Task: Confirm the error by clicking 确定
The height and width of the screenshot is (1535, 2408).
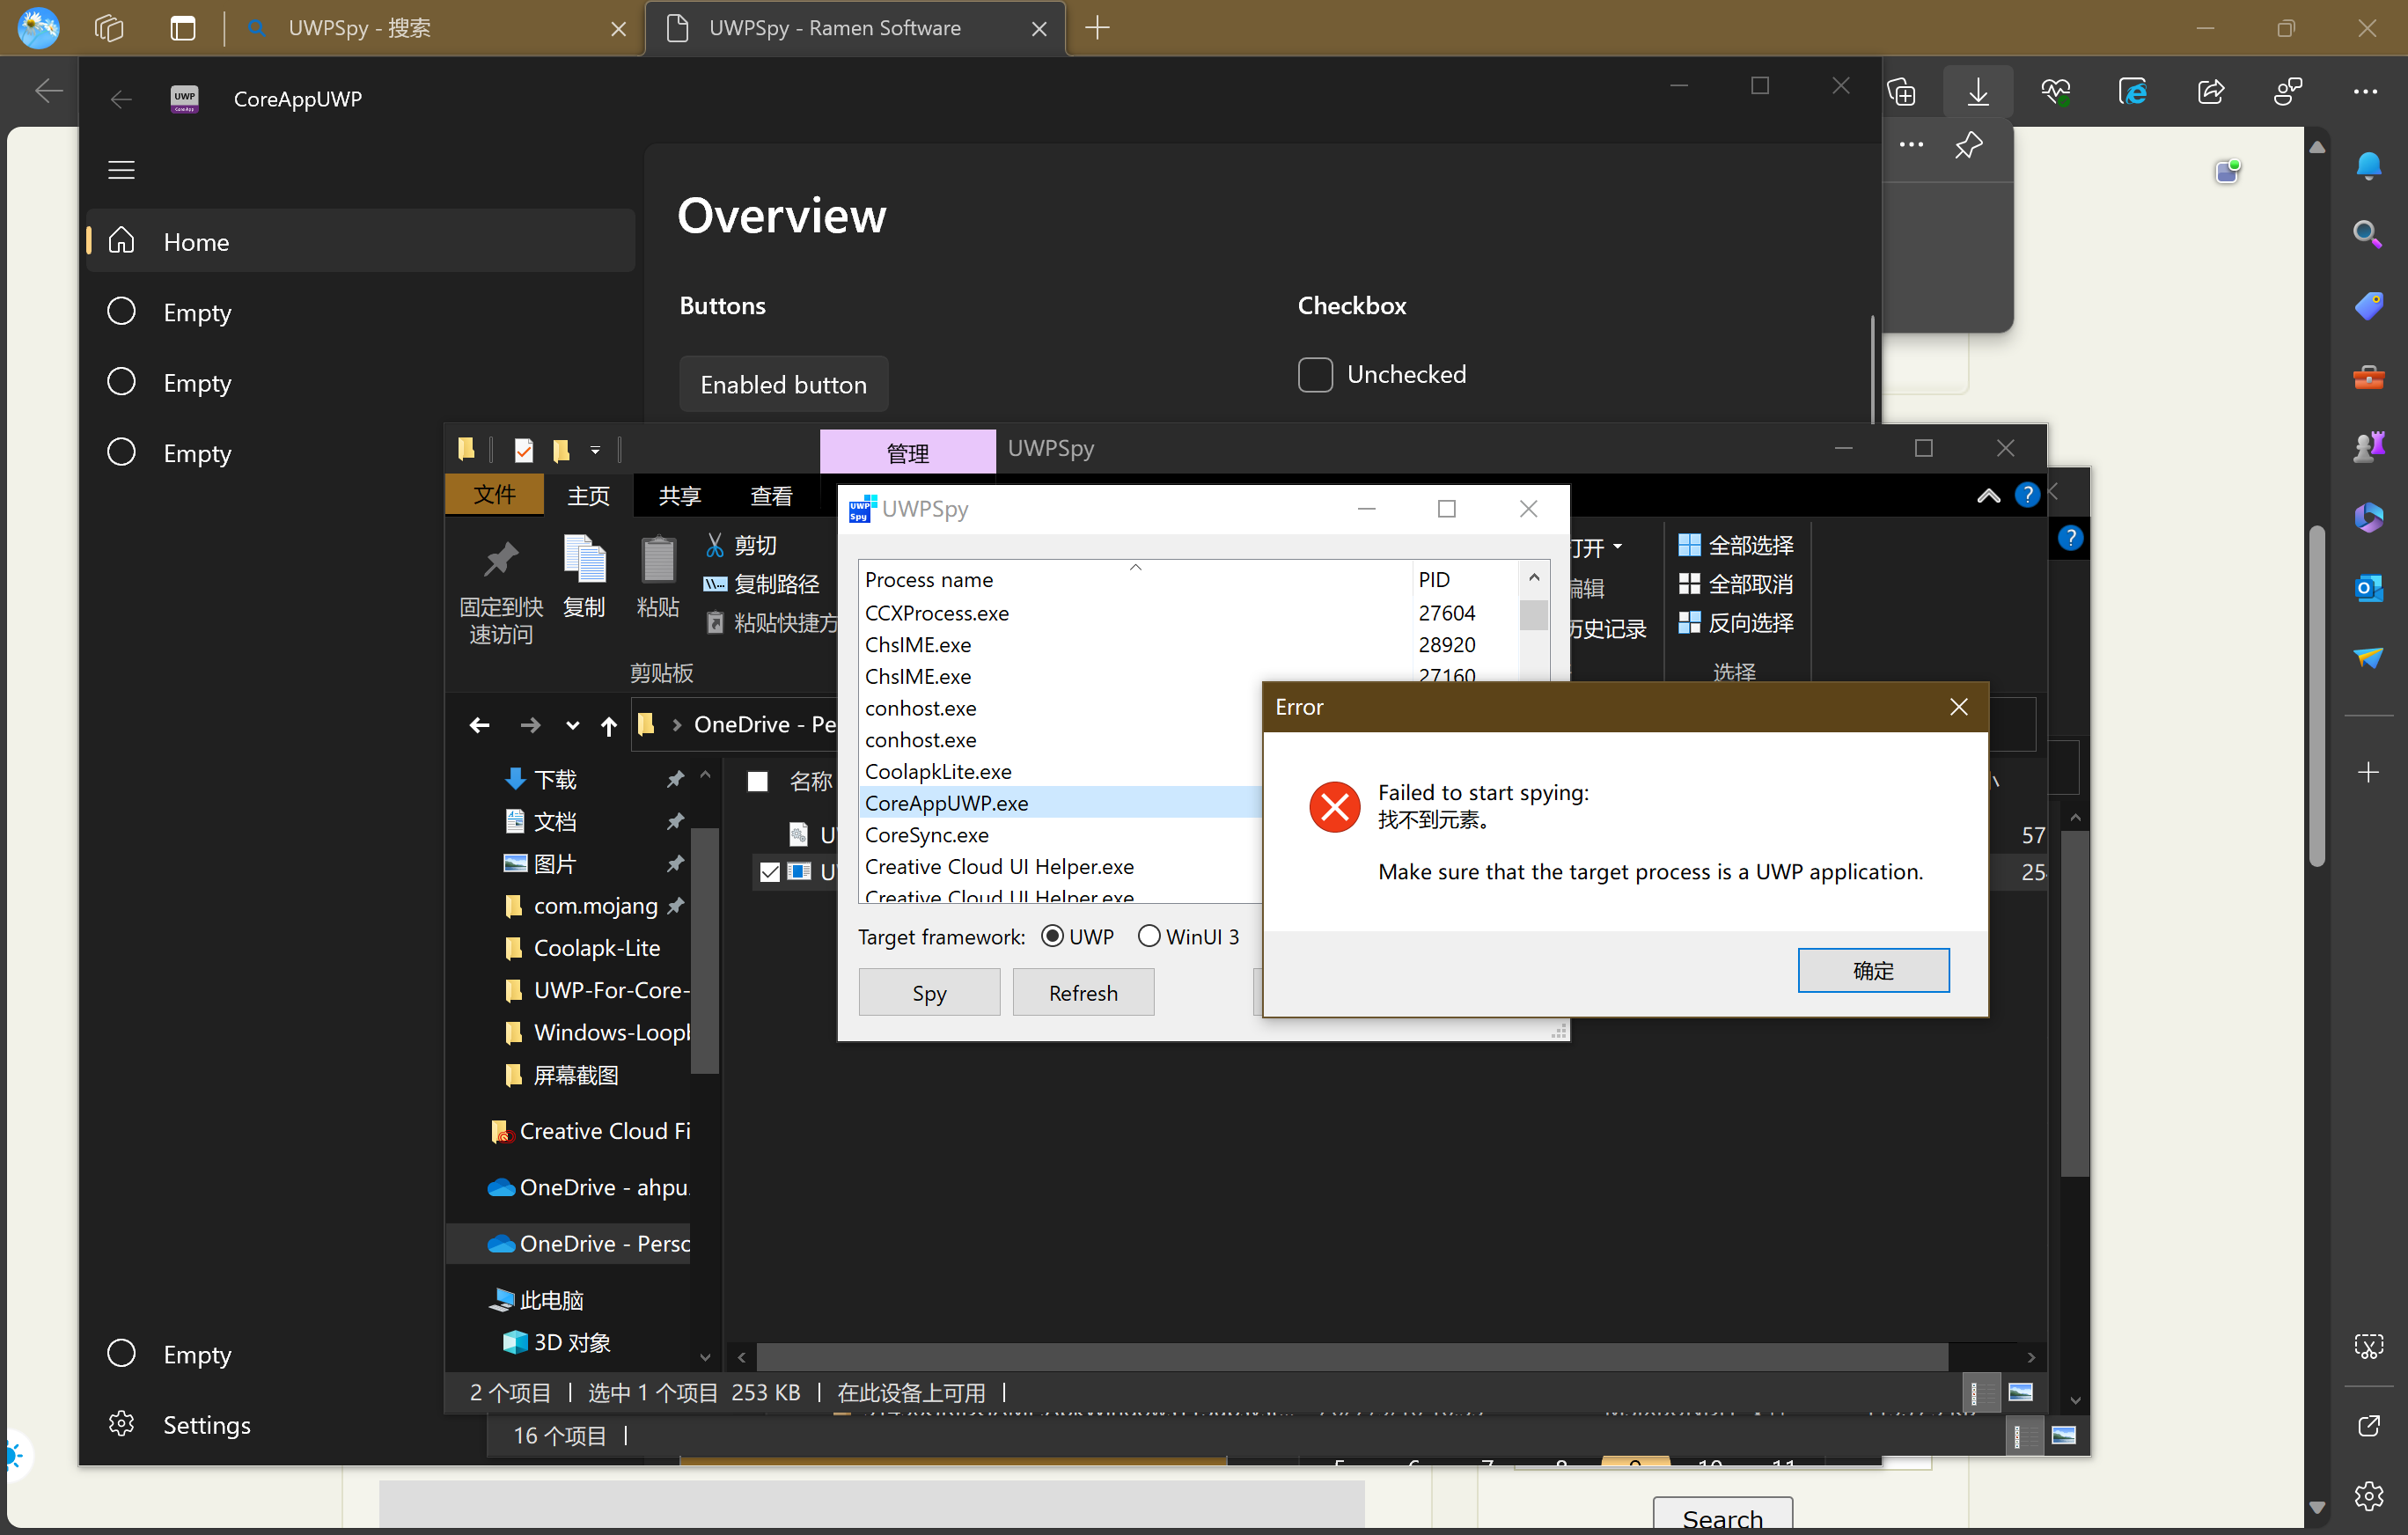Action: (x=1873, y=970)
